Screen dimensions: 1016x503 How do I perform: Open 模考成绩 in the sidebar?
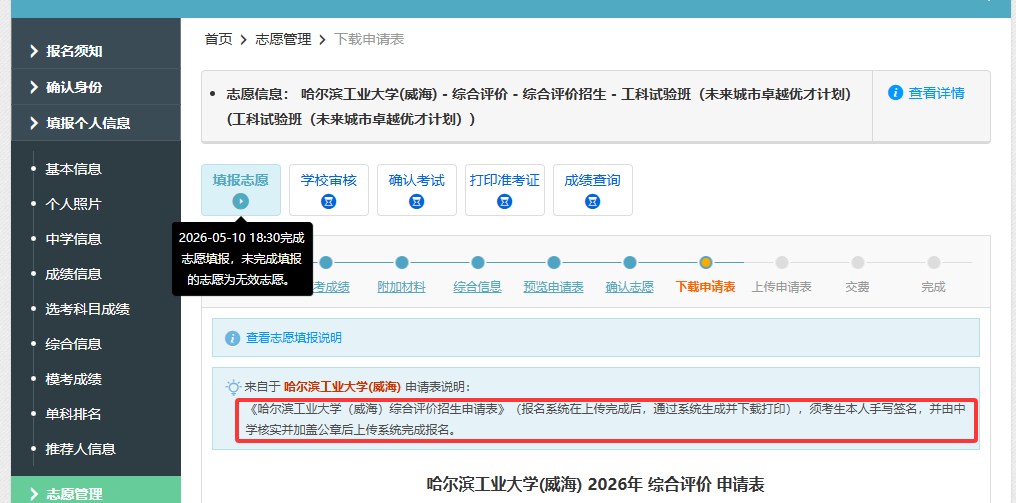click(73, 379)
